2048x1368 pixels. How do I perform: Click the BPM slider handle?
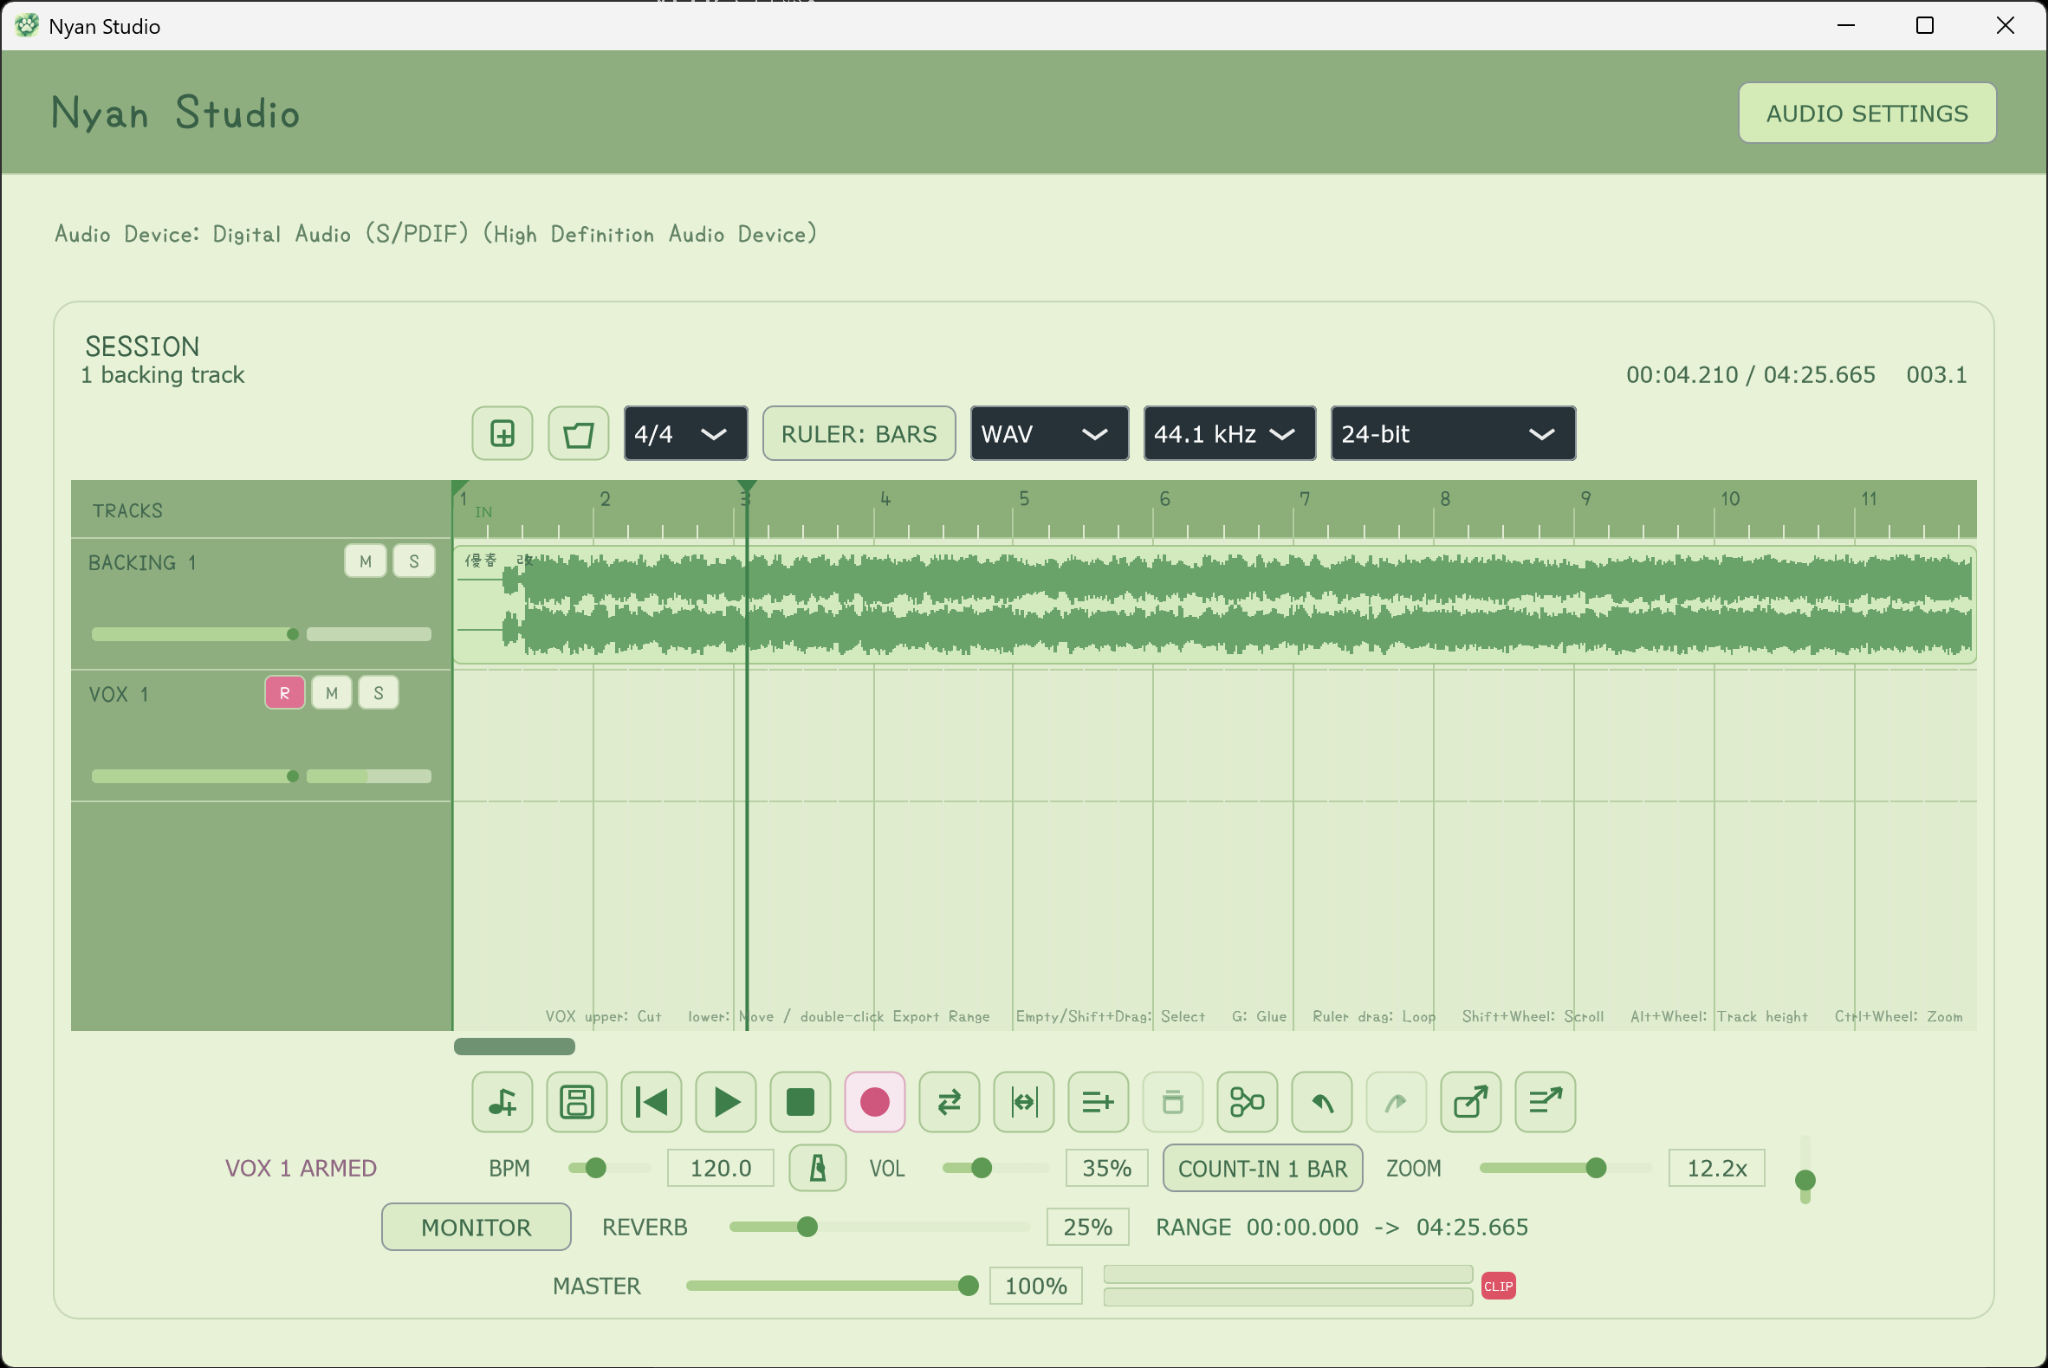point(596,1168)
